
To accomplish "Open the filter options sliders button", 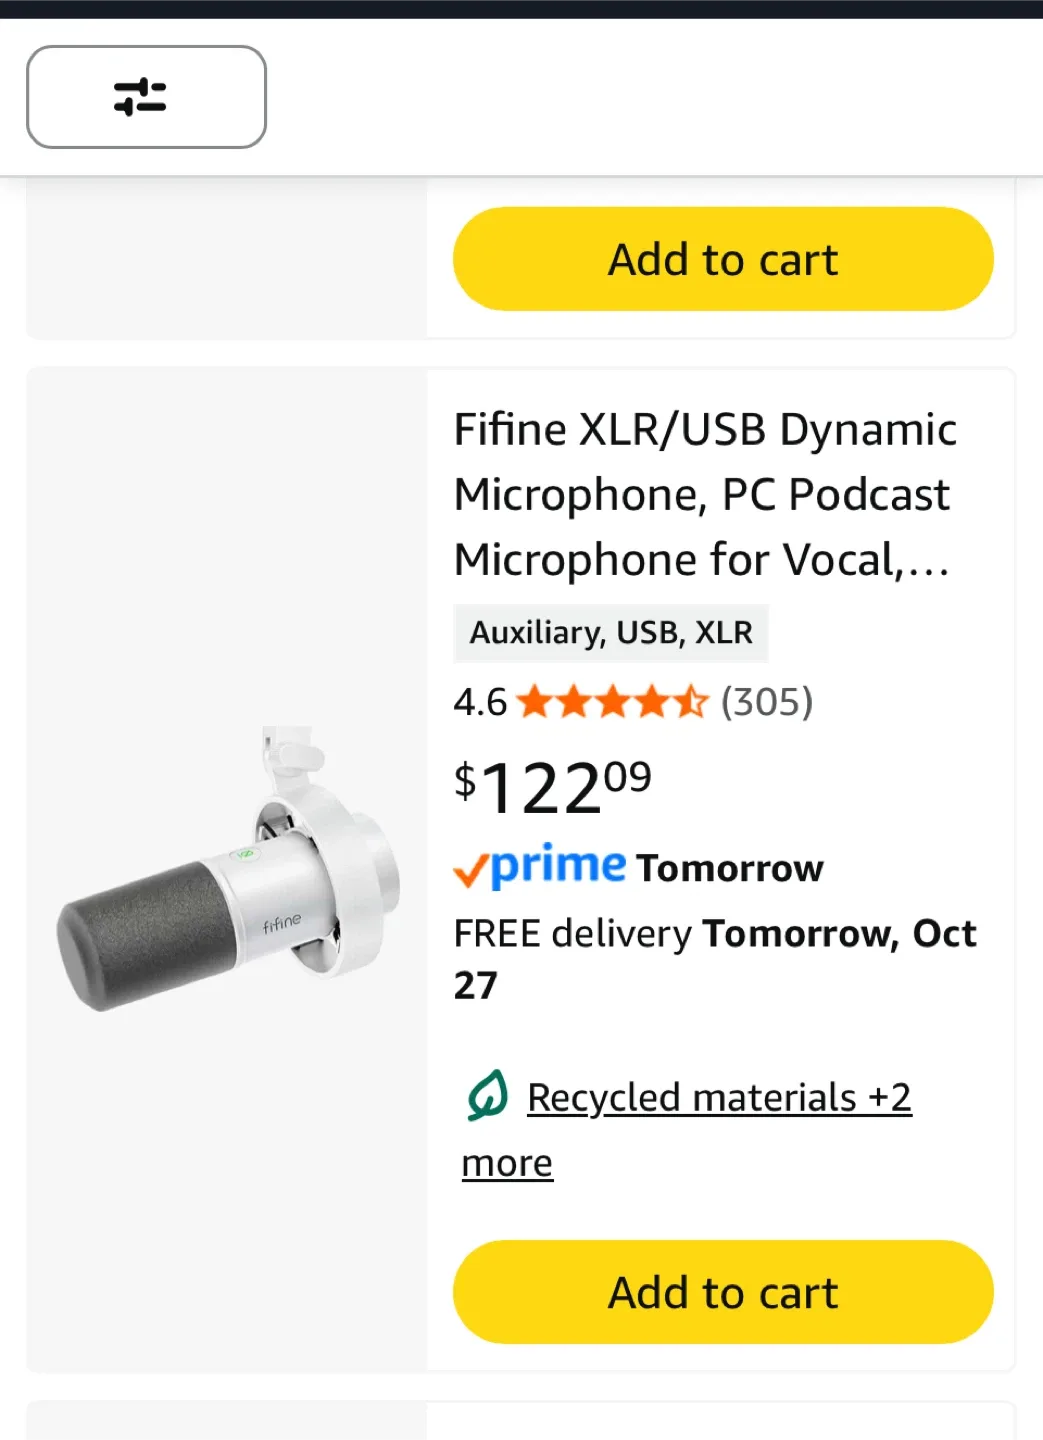I will [146, 97].
